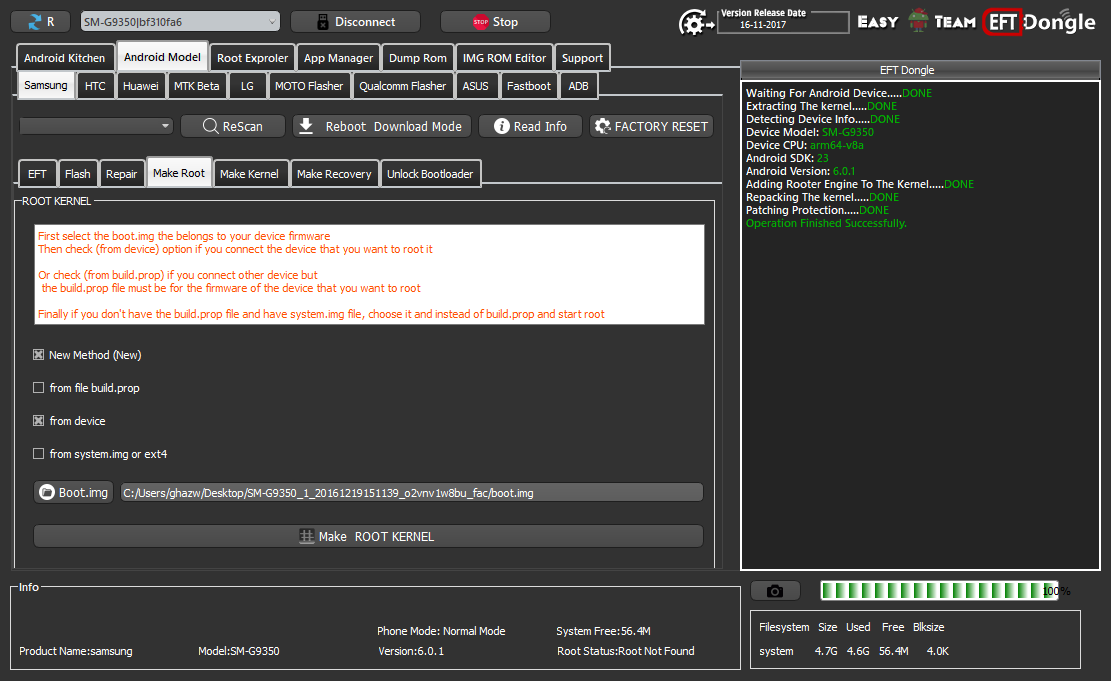
Task: Click the Version Release Date field
Action: [x=782, y=22]
